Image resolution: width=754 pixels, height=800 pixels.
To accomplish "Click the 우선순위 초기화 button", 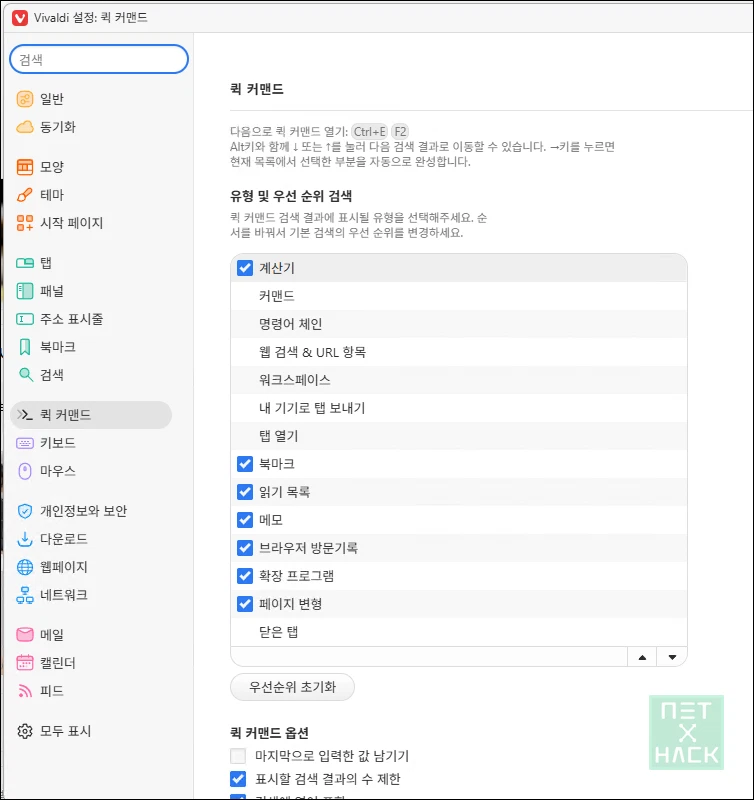I will click(x=292, y=687).
